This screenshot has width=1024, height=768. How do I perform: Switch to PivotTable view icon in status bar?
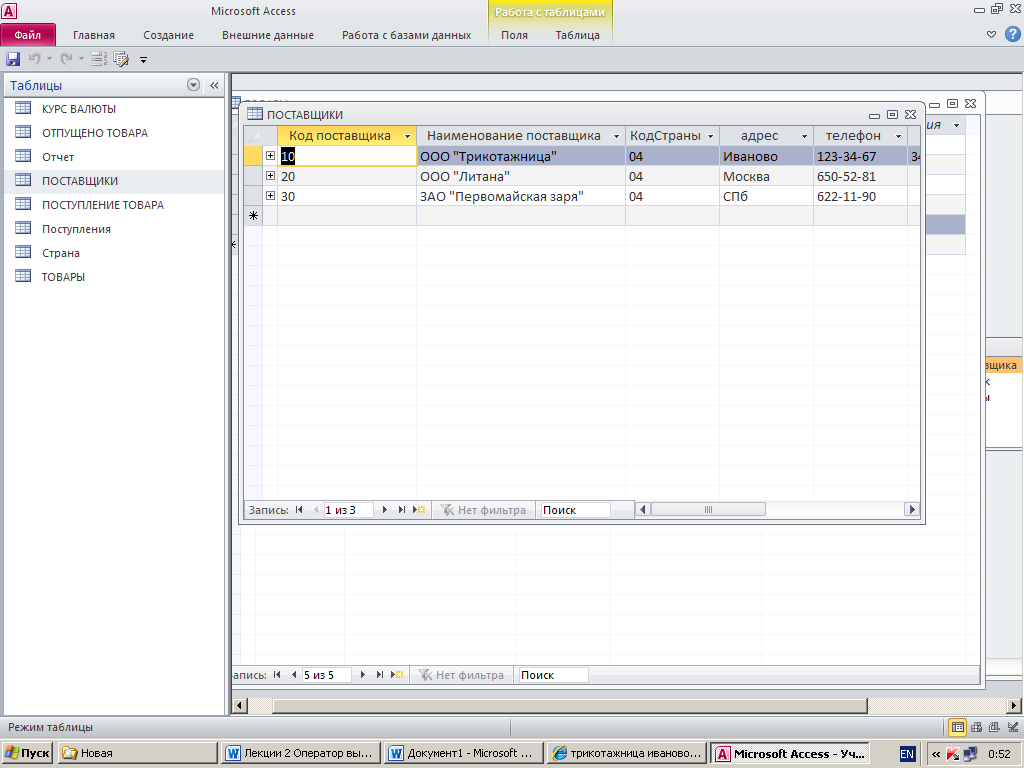[x=976, y=727]
